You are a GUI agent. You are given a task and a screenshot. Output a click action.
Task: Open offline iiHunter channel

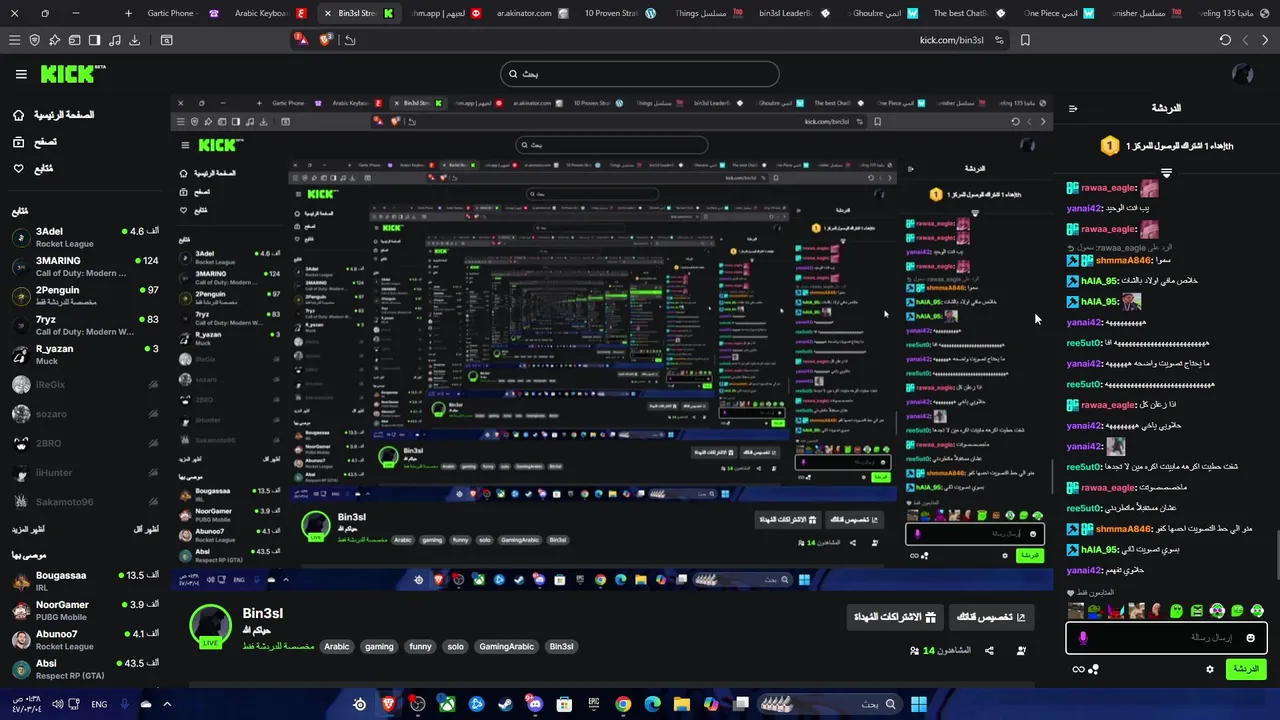pos(85,472)
